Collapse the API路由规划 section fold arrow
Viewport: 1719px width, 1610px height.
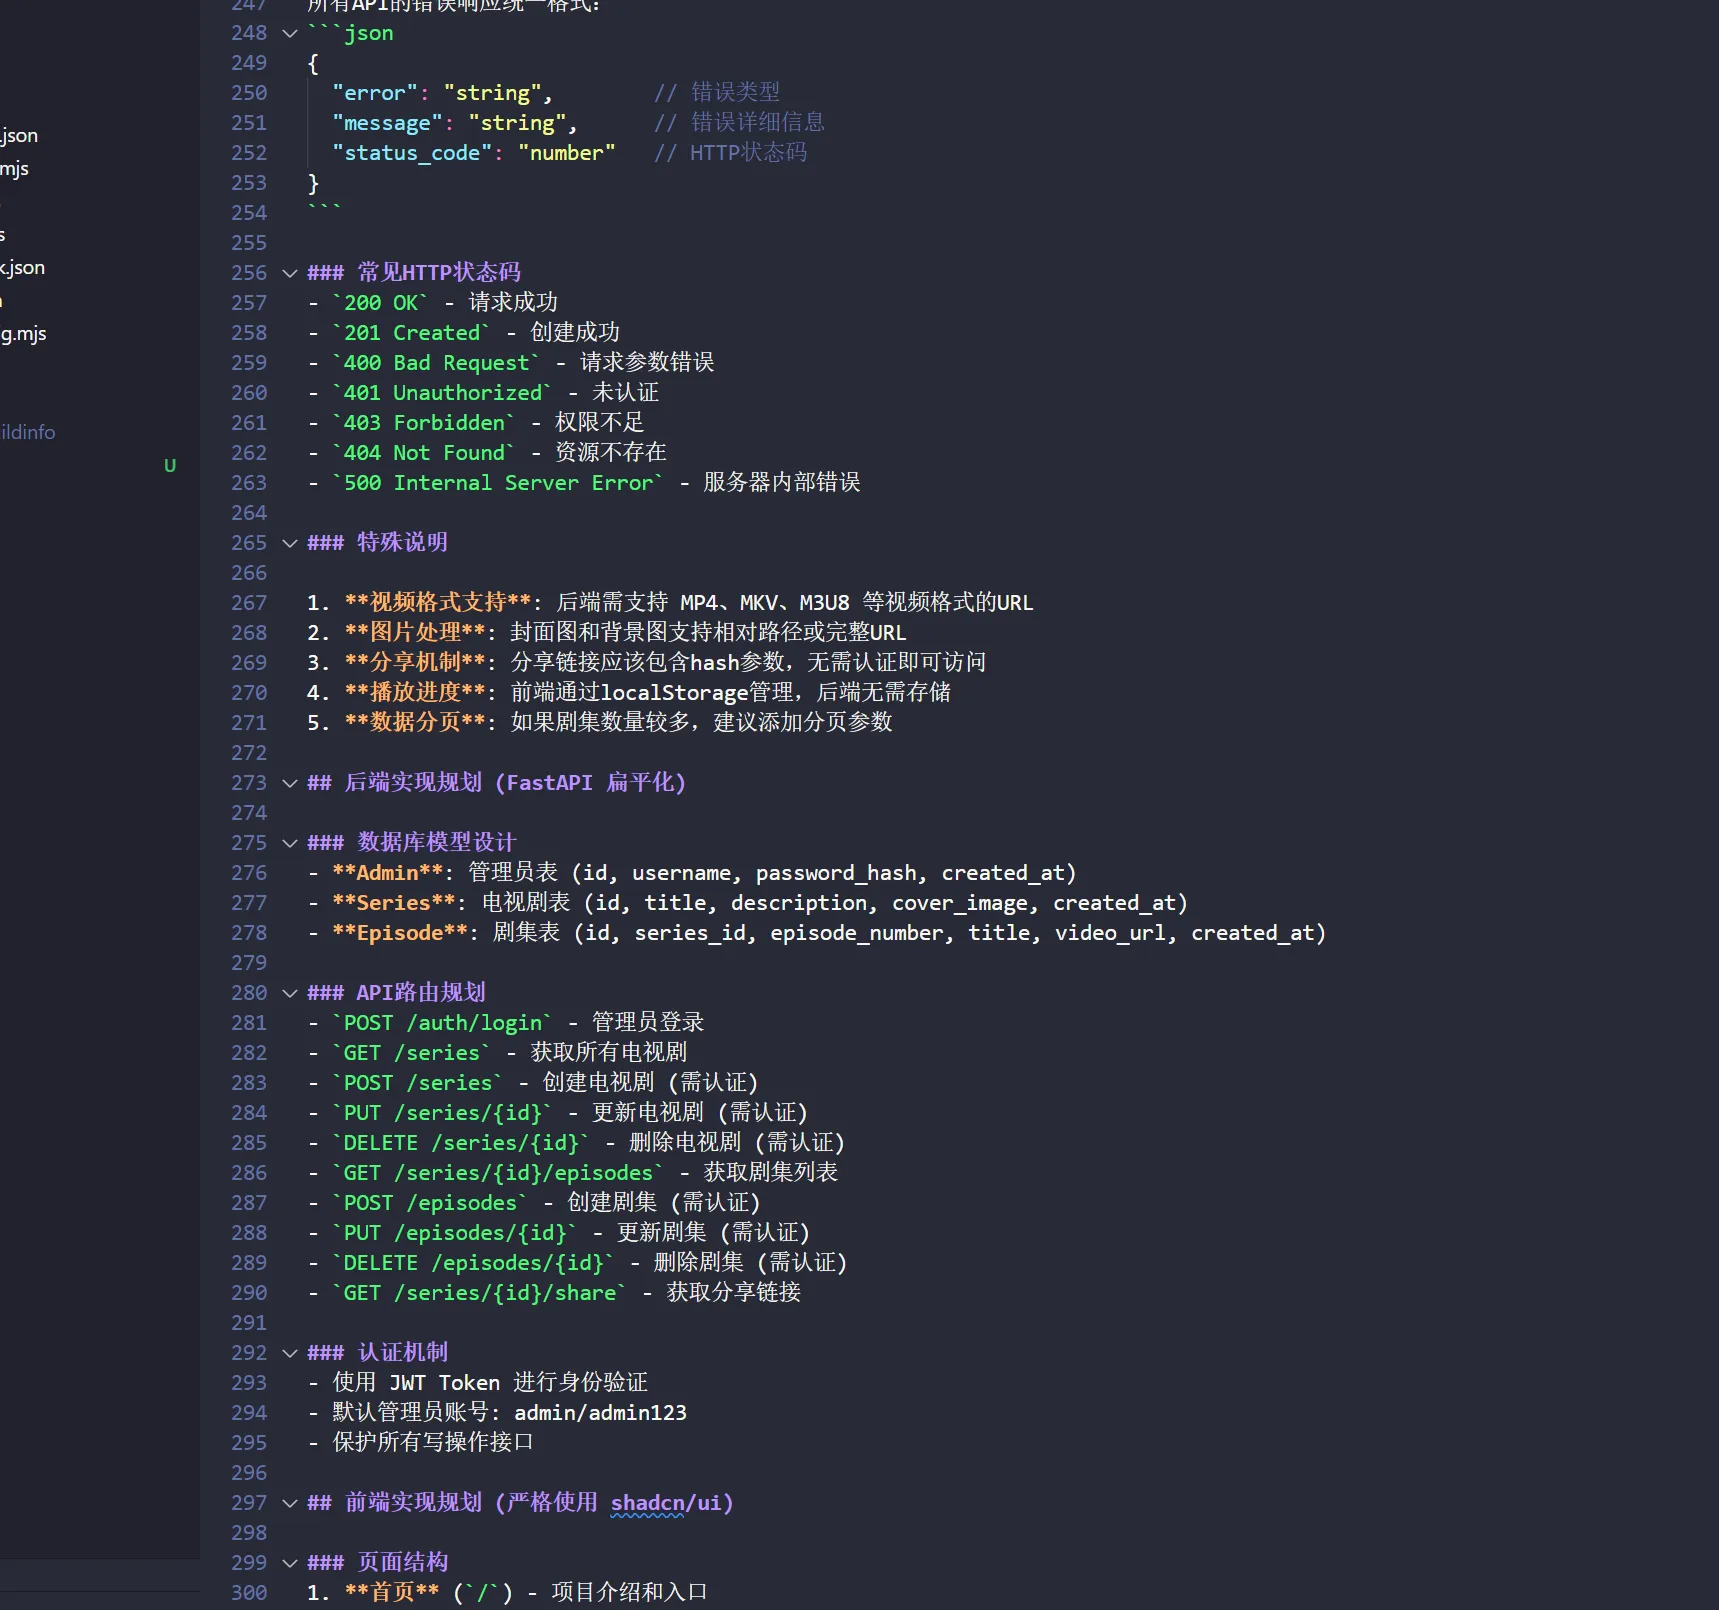click(x=290, y=993)
